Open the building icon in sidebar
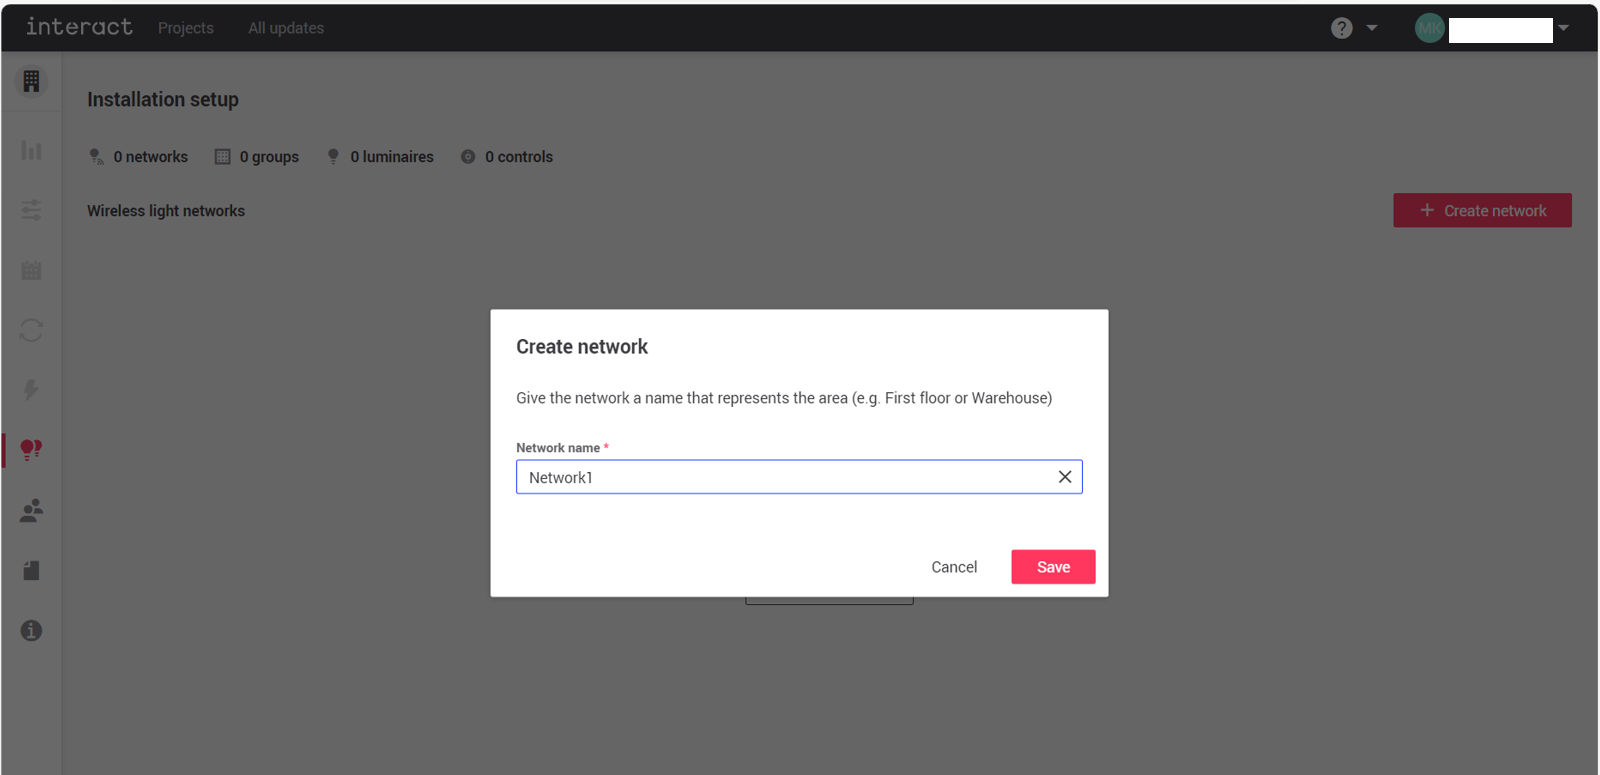Screen dimensions: 1600x775 coord(31,81)
